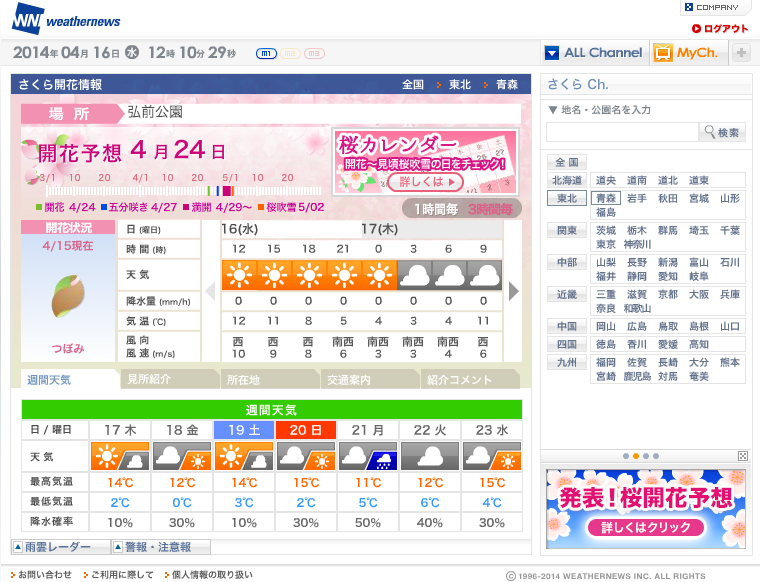760x582 pixels.
Task: Select the 北海道 region button
Action: coord(567,180)
